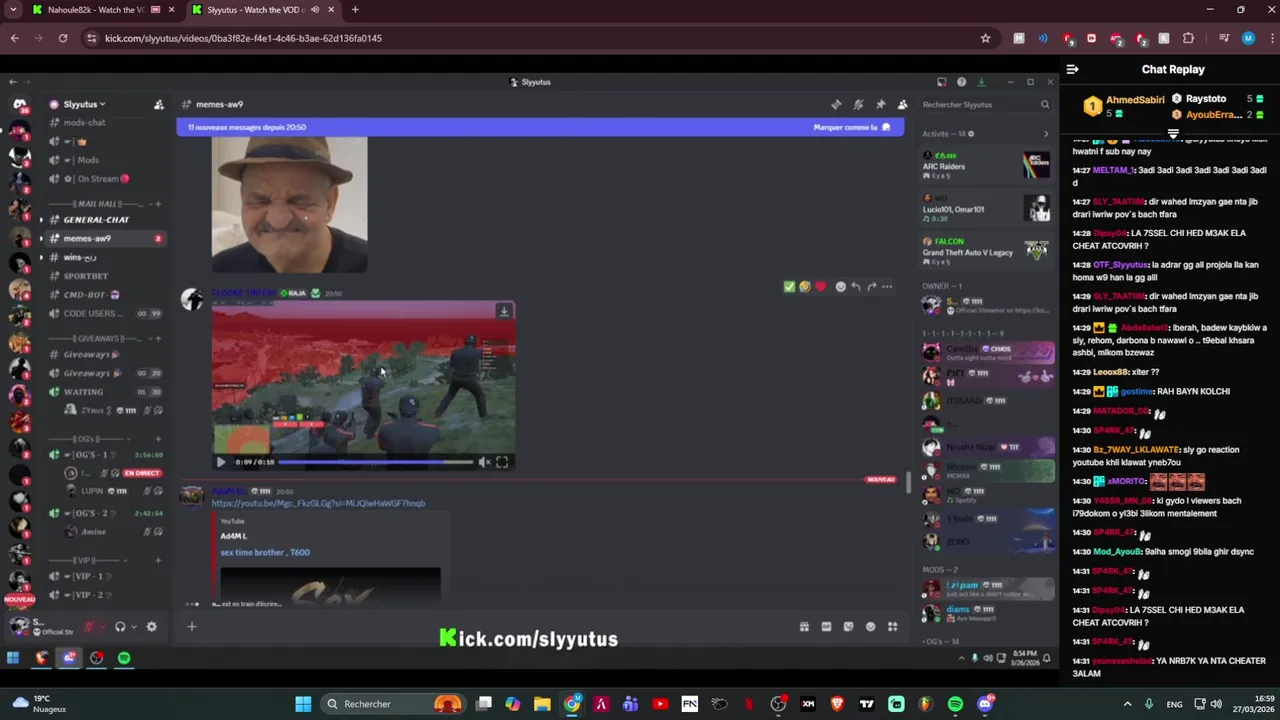Mute the embedded video volume
The height and width of the screenshot is (720, 1280).
[x=484, y=462]
